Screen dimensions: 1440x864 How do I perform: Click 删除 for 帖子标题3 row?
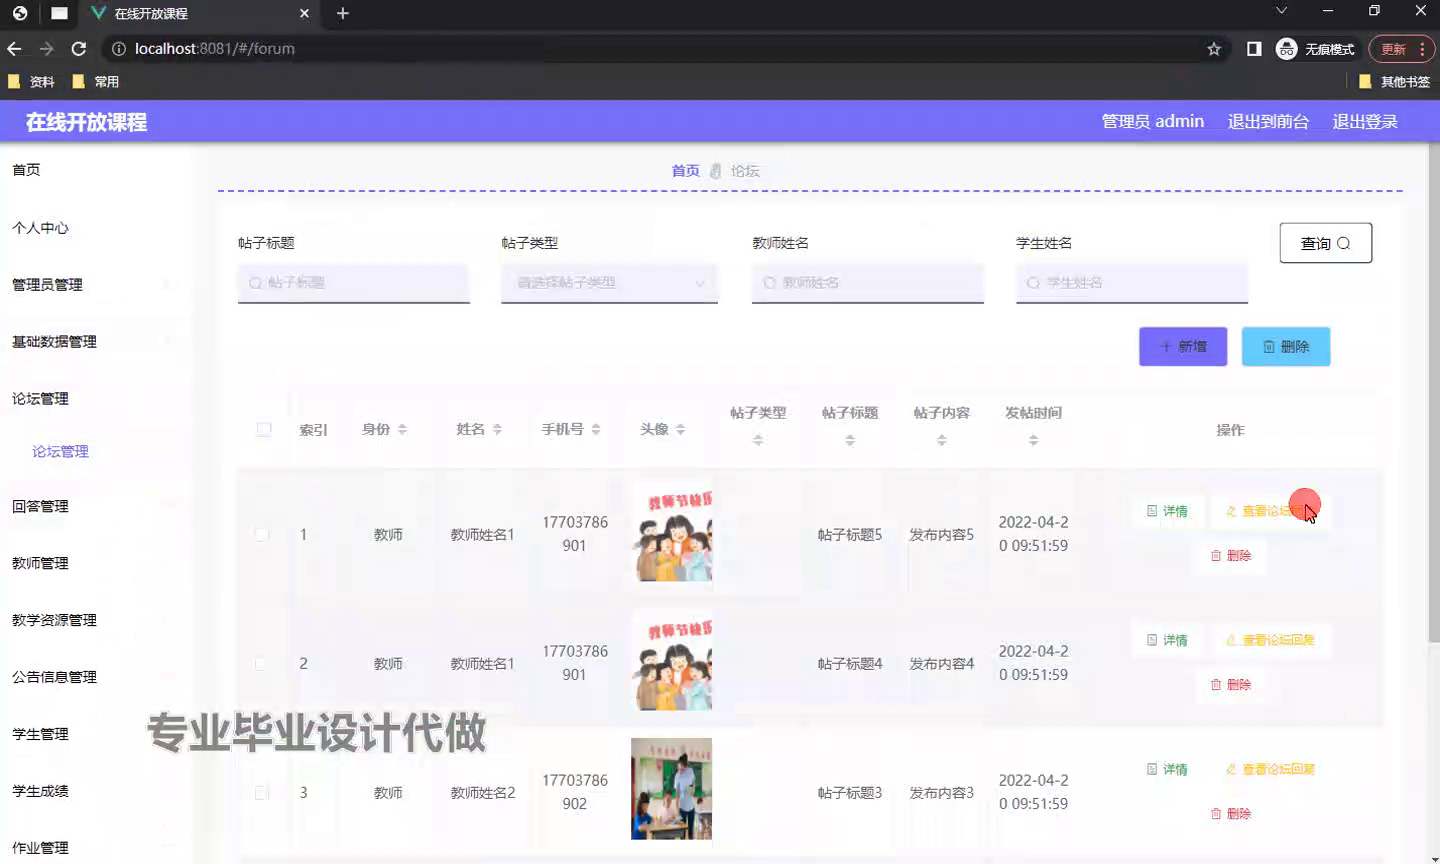(1231, 813)
